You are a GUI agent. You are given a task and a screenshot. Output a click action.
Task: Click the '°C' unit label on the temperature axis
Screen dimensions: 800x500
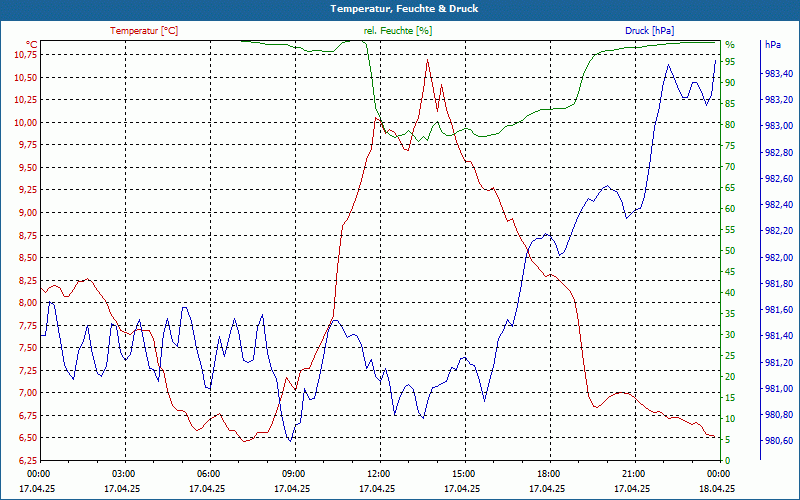(x=32, y=44)
